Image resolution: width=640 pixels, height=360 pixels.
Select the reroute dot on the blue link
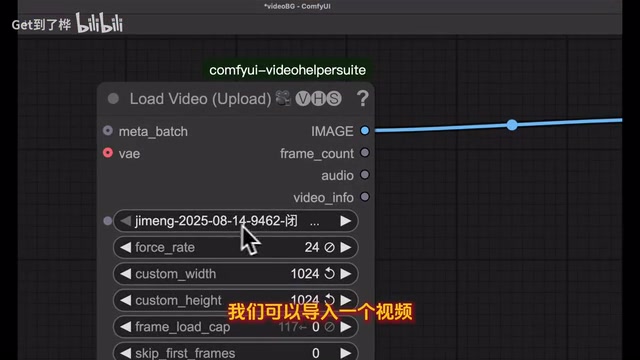pos(512,125)
